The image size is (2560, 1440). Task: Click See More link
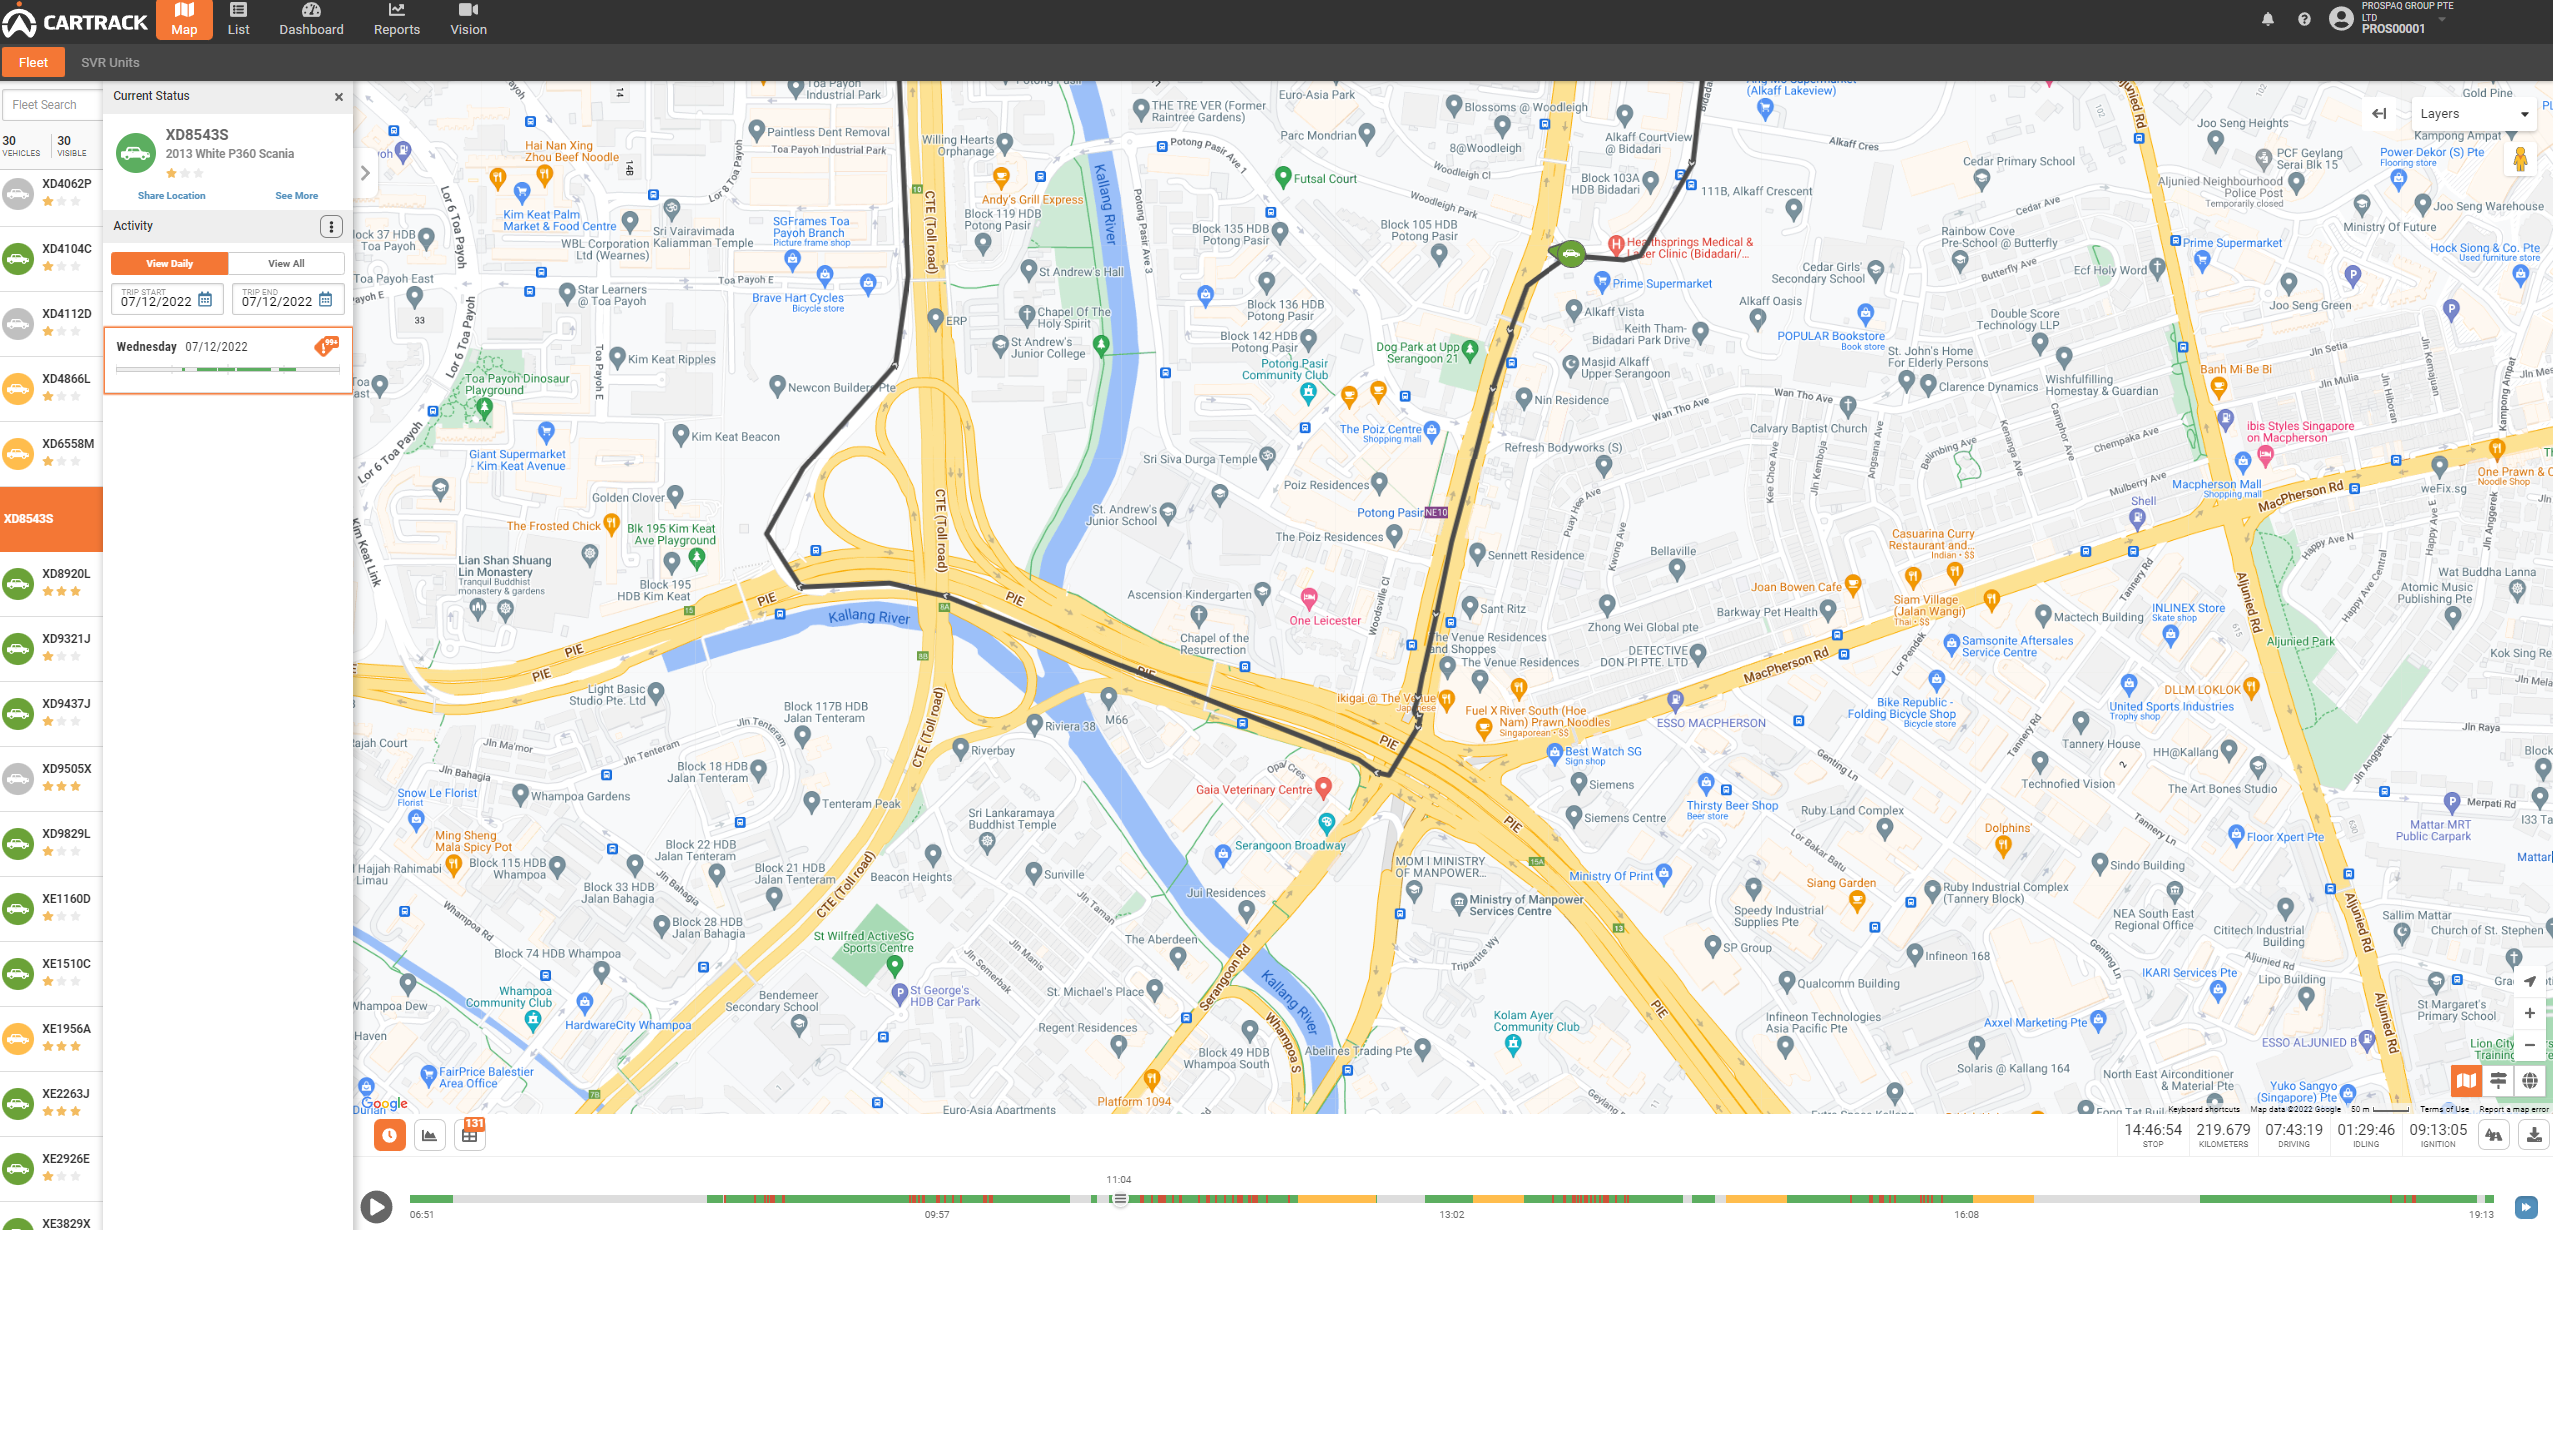pyautogui.click(x=297, y=196)
